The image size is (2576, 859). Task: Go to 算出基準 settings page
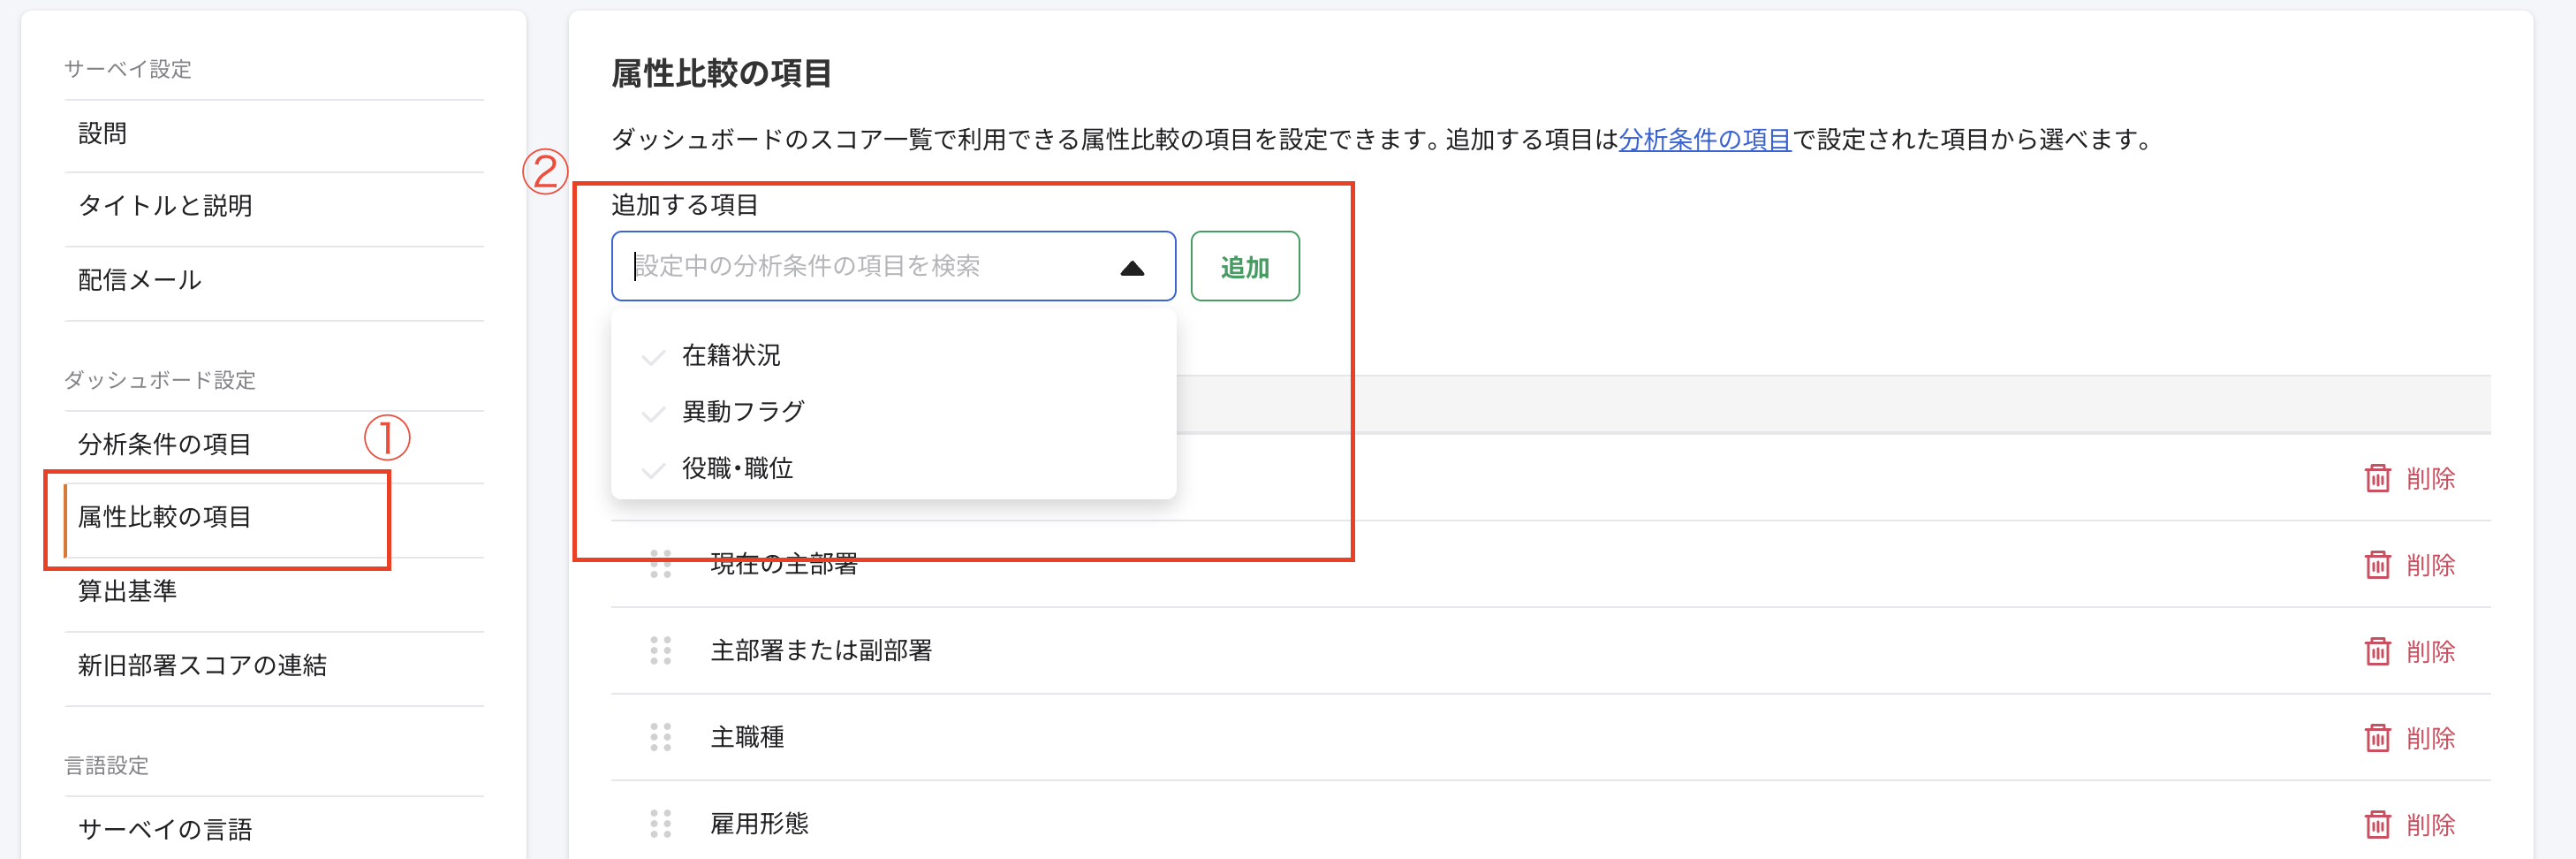click(x=127, y=592)
